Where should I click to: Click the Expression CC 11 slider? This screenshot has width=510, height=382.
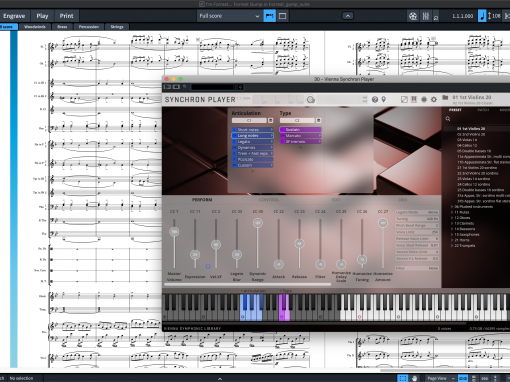195,255
